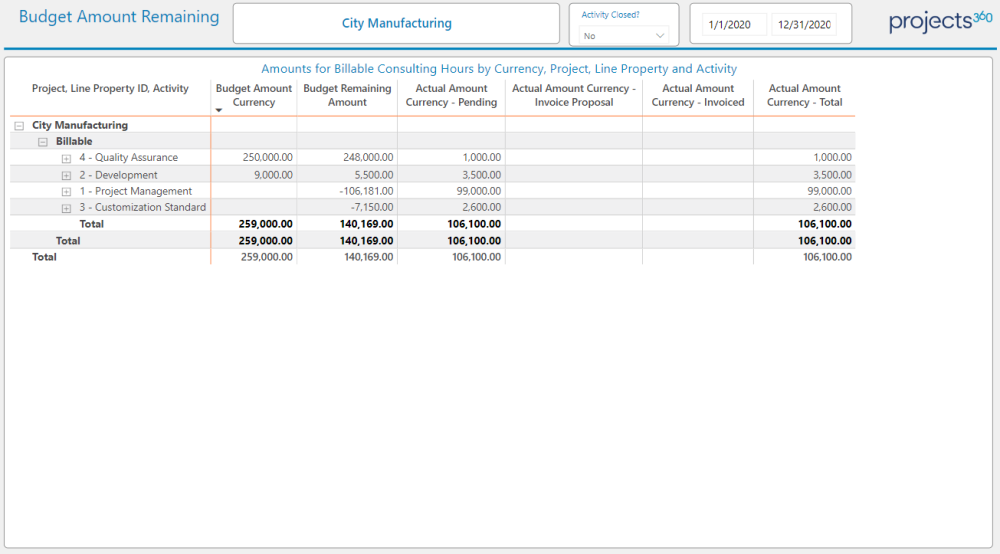Sort by Actual Amount Currency - Pending header
Image resolution: width=1000 pixels, height=554 pixels.
tap(451, 95)
